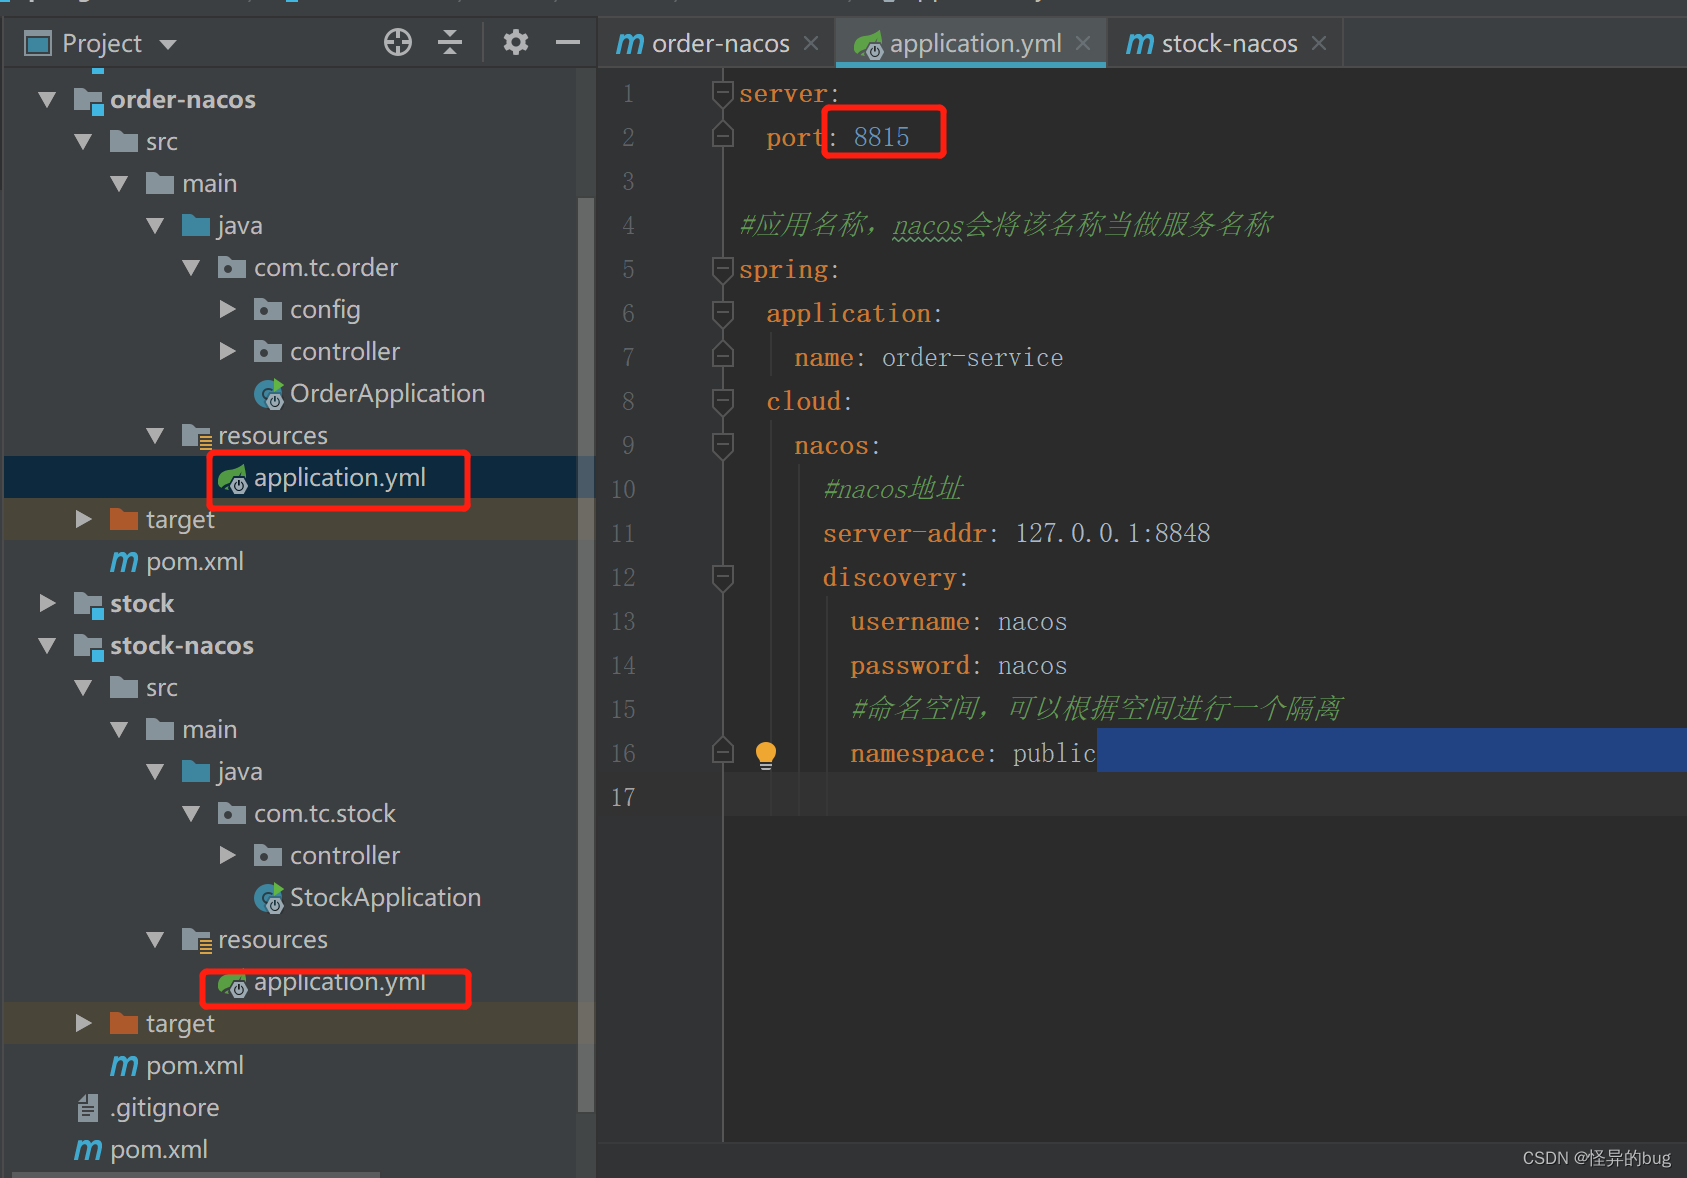1687x1178 pixels.
Task: Hide the Project panel with minus icon
Action: coord(568,42)
